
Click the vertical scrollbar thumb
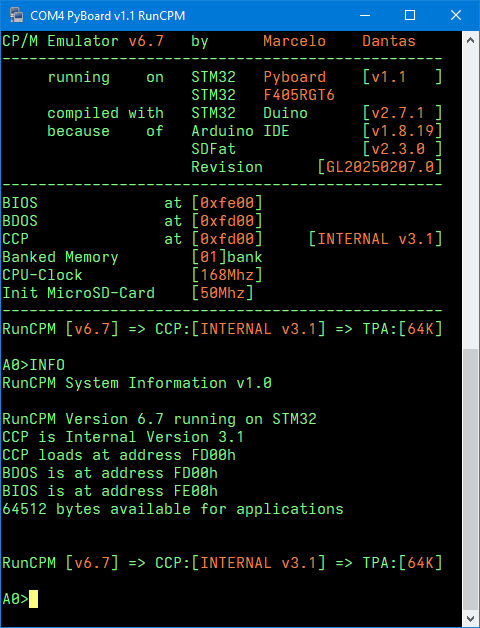click(471, 478)
